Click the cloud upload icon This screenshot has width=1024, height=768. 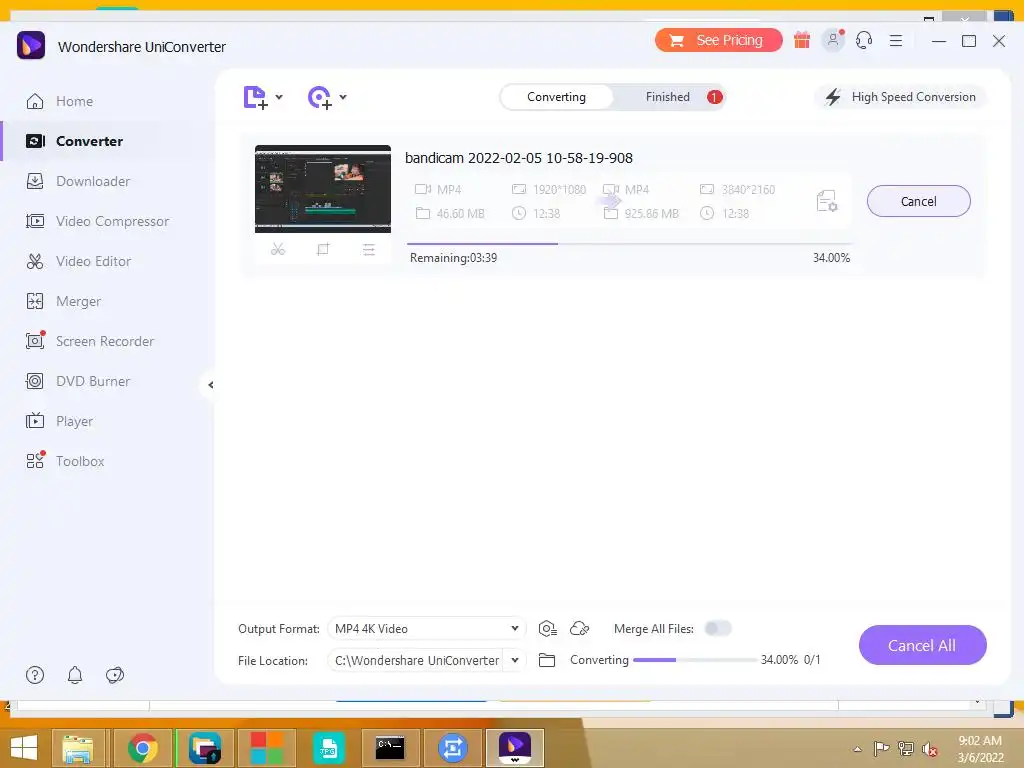click(x=579, y=628)
